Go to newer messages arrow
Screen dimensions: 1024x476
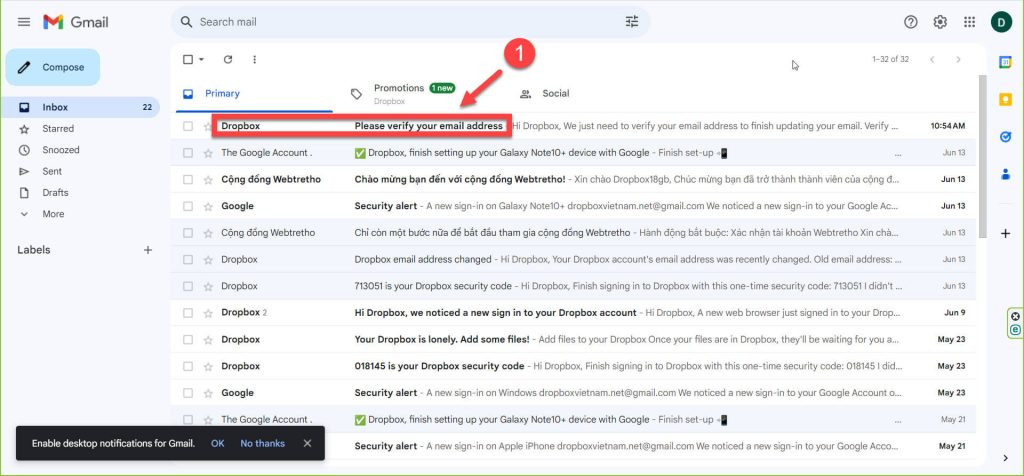(932, 59)
